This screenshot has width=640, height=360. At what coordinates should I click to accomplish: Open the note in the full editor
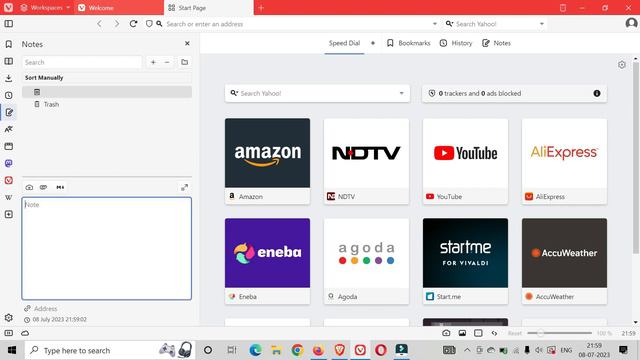pos(184,187)
